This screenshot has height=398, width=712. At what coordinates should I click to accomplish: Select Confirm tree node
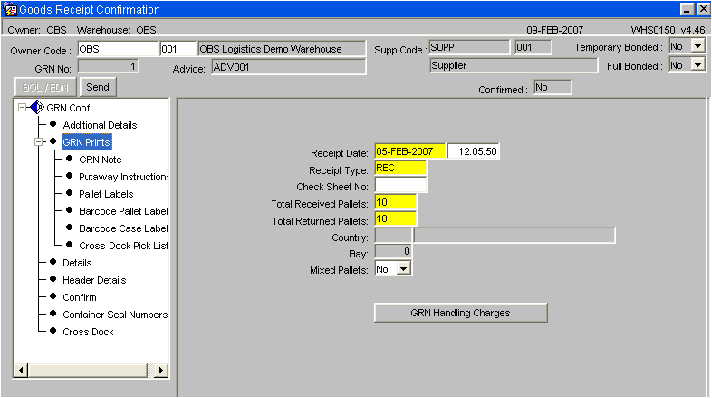[79, 297]
